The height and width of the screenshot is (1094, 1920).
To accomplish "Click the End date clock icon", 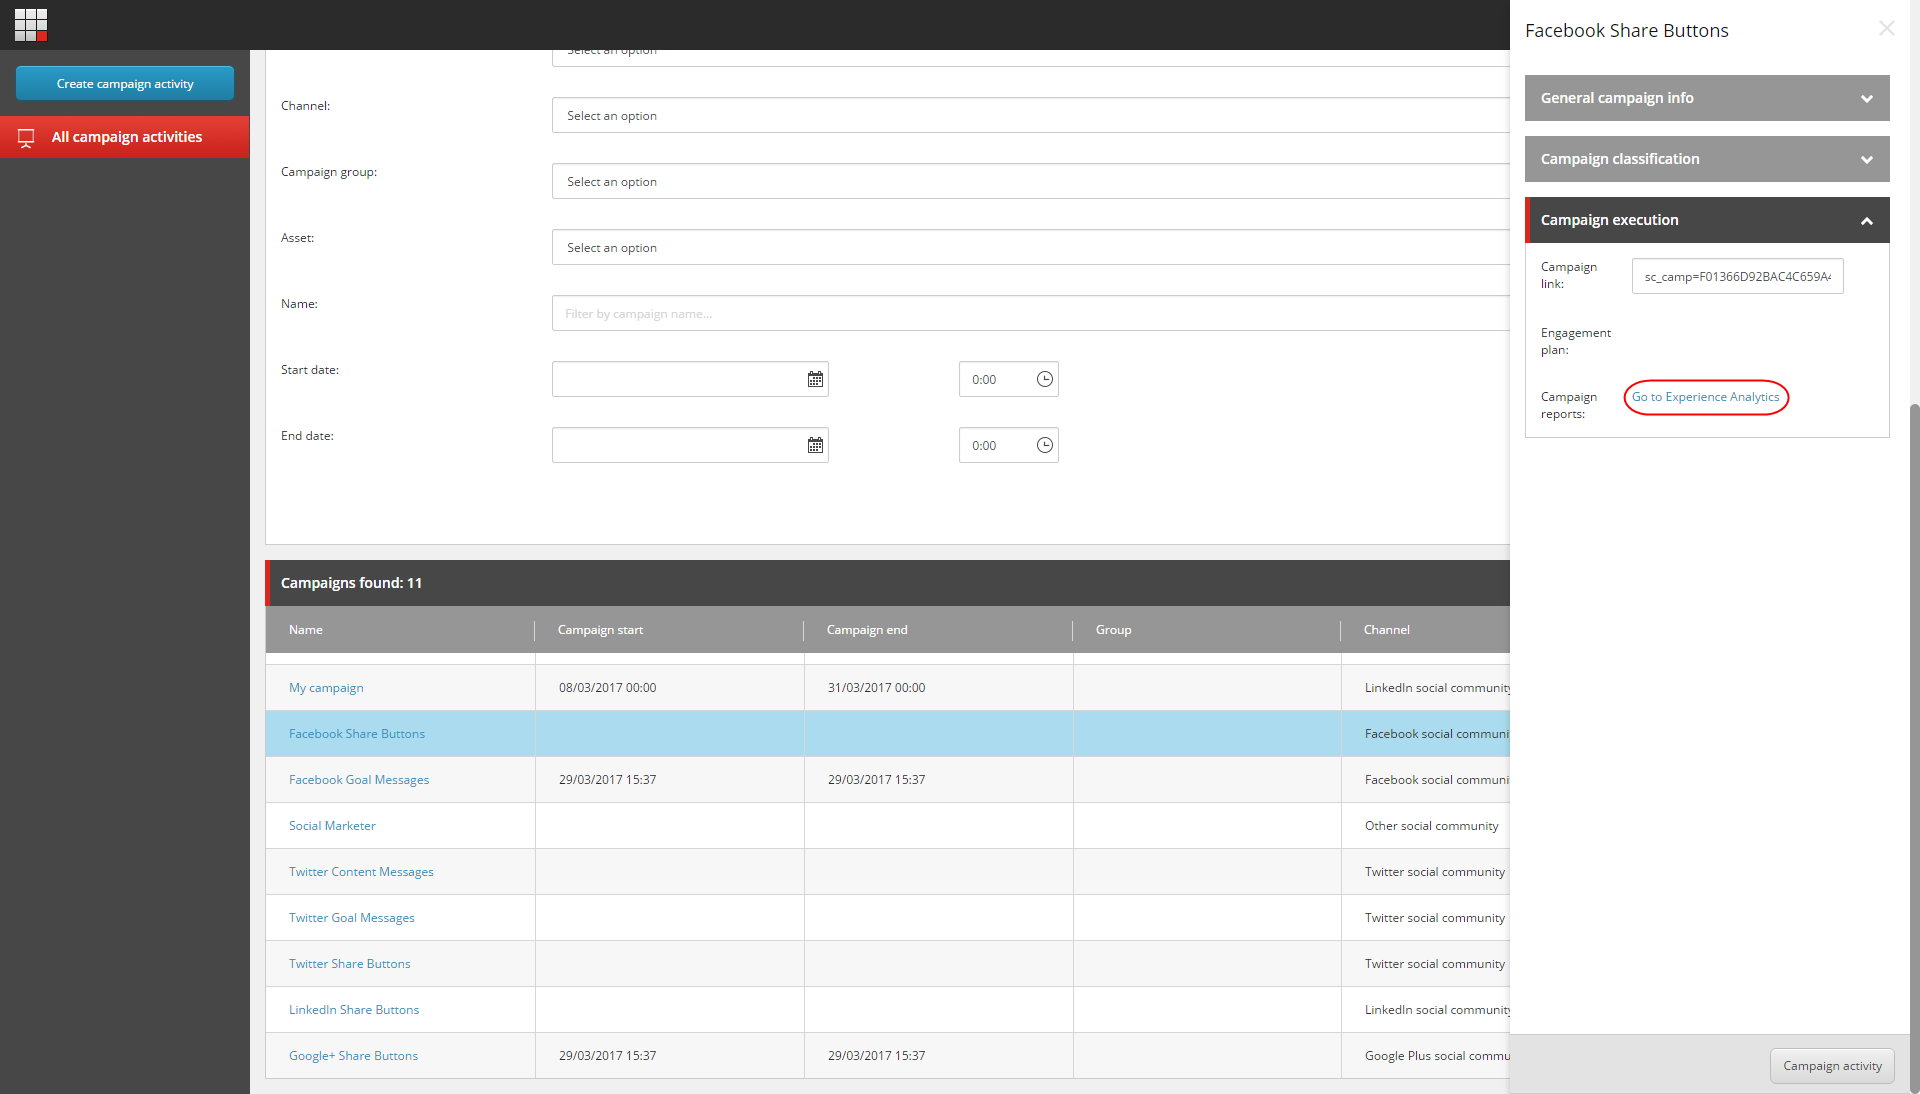I will 1045,446.
